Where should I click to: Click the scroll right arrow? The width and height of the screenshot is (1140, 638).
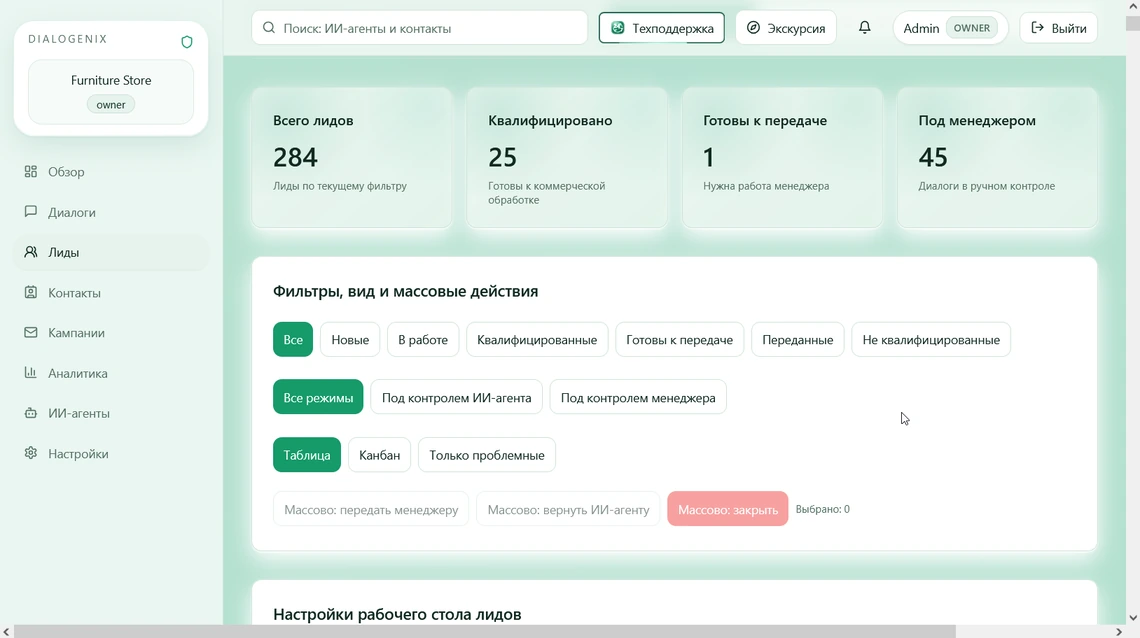(1119, 631)
